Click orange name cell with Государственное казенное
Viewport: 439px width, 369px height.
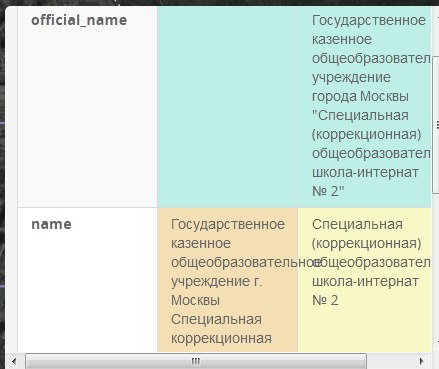[227, 280]
